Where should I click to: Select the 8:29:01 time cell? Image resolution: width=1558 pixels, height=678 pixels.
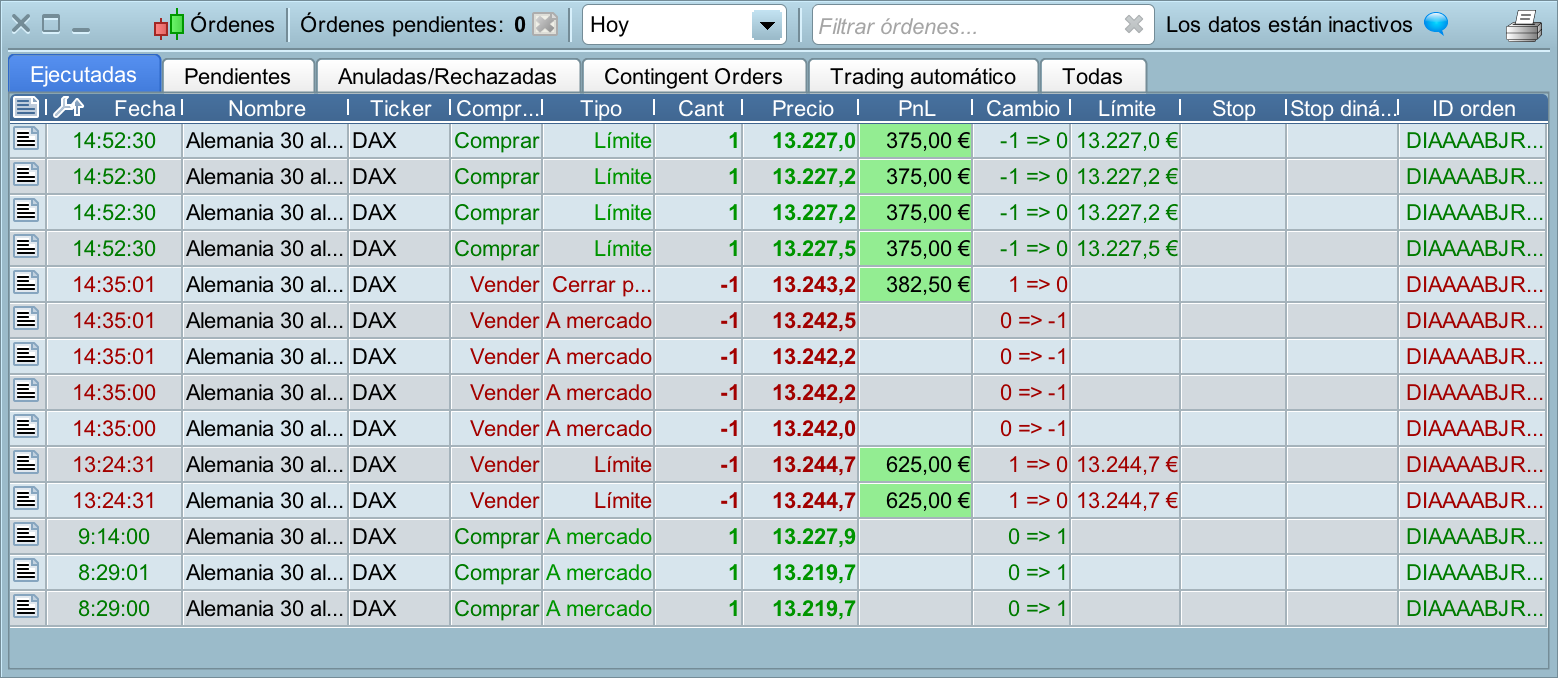pos(114,572)
